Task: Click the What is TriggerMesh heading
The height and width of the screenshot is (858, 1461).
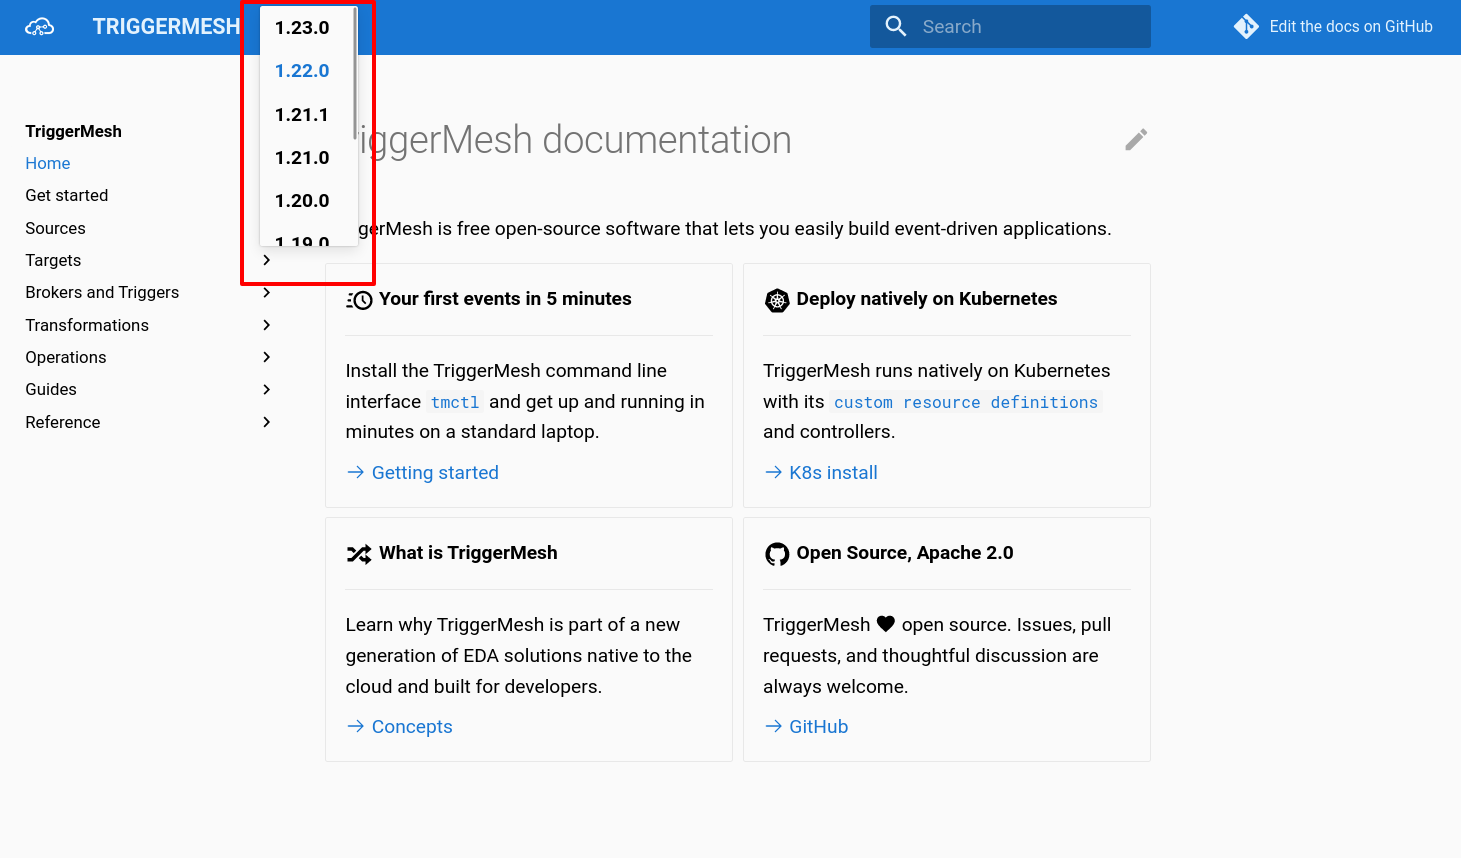Action: (468, 553)
